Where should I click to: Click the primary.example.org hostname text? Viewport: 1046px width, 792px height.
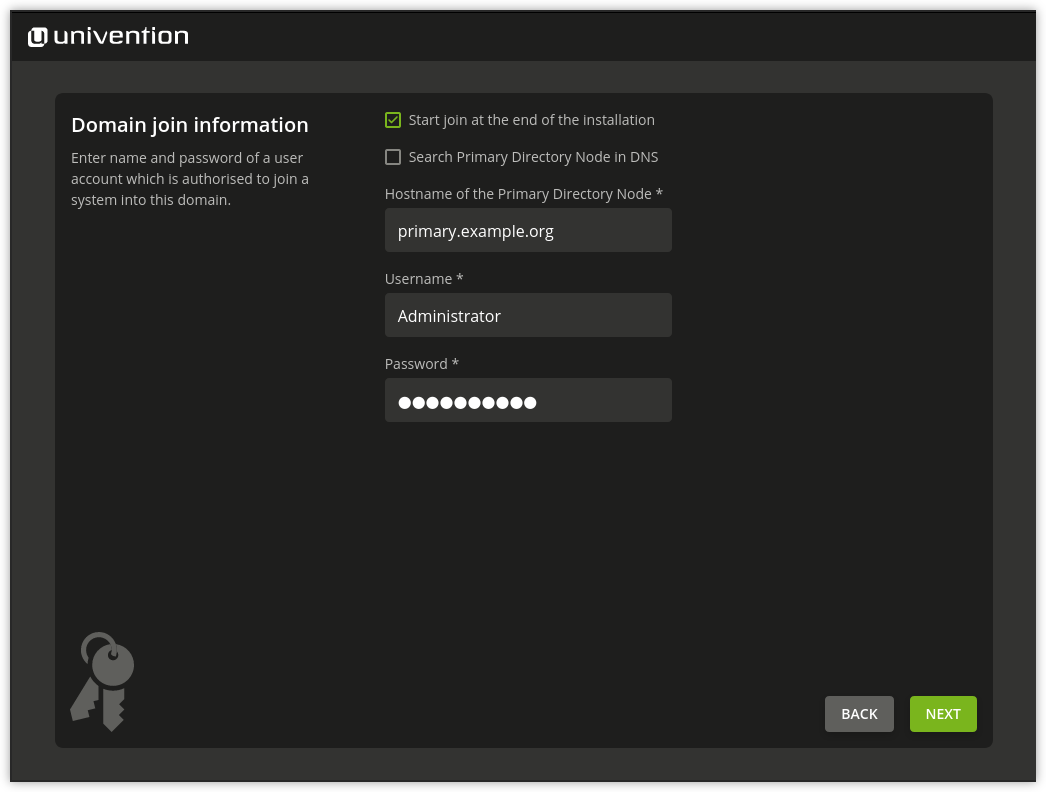click(475, 231)
